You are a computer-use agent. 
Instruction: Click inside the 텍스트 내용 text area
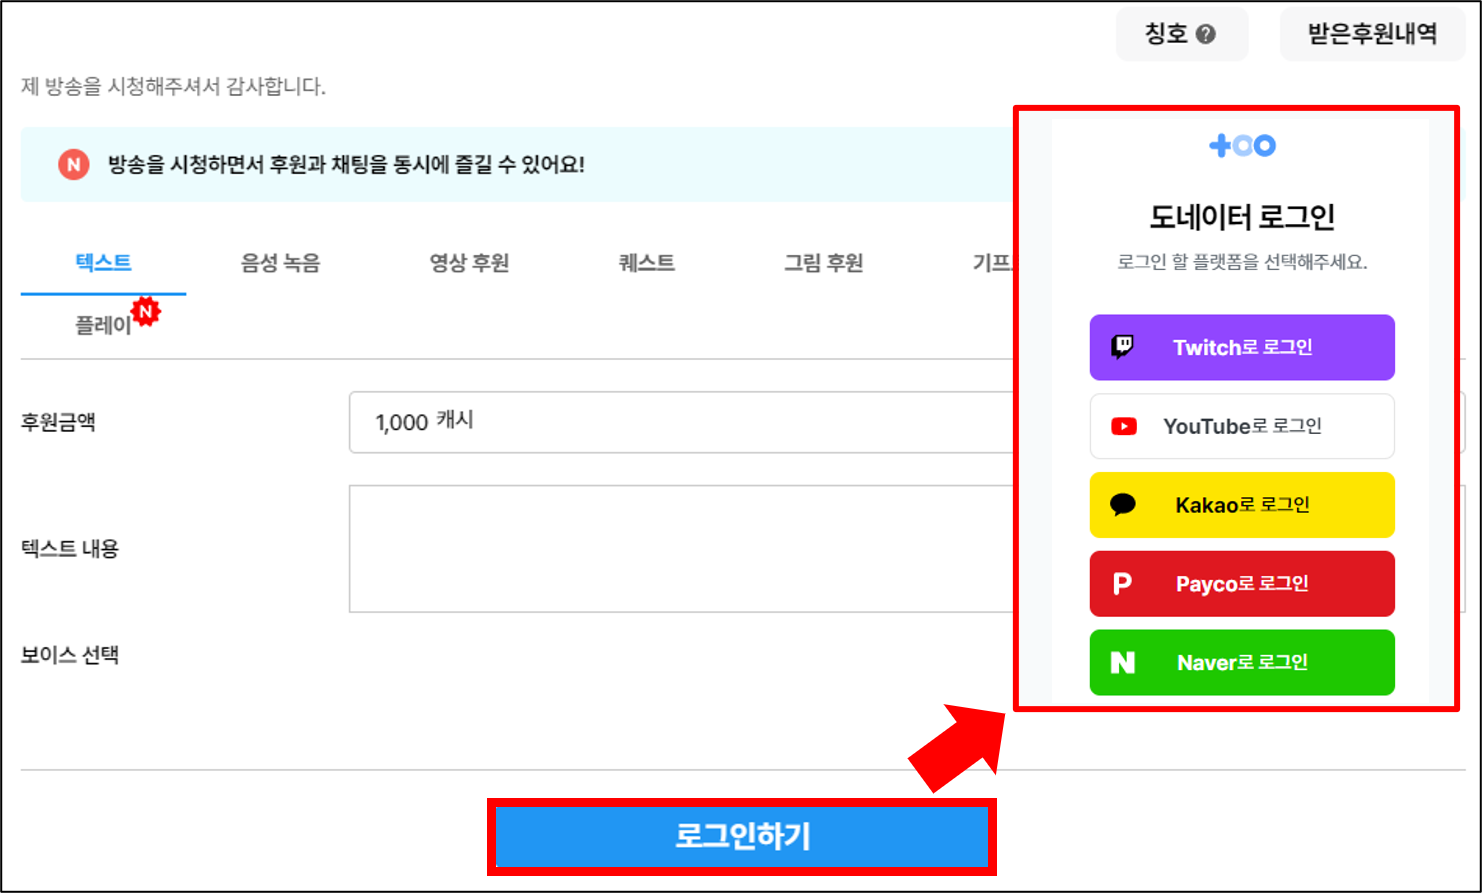point(680,548)
